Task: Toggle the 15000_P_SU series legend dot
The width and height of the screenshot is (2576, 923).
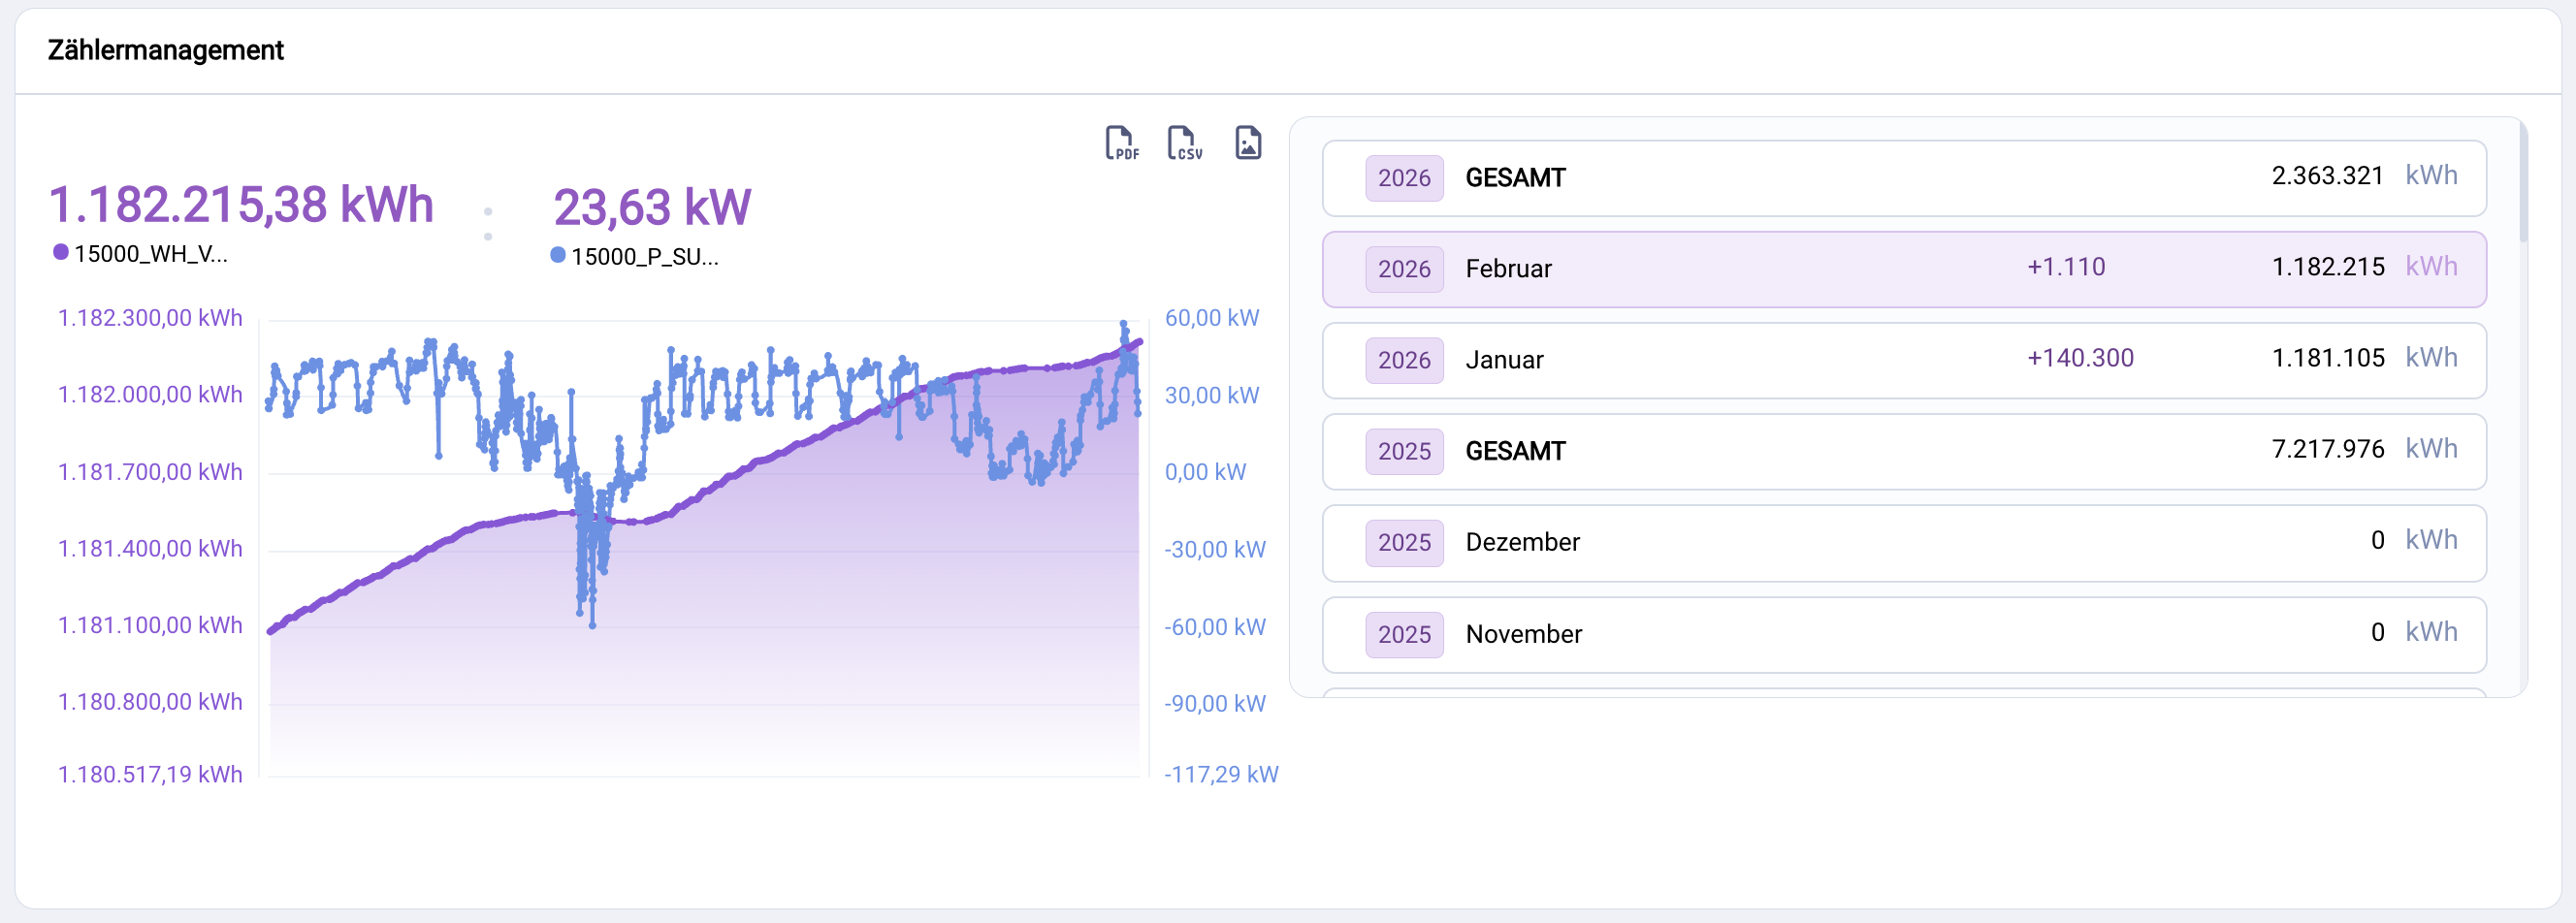Action: point(558,256)
